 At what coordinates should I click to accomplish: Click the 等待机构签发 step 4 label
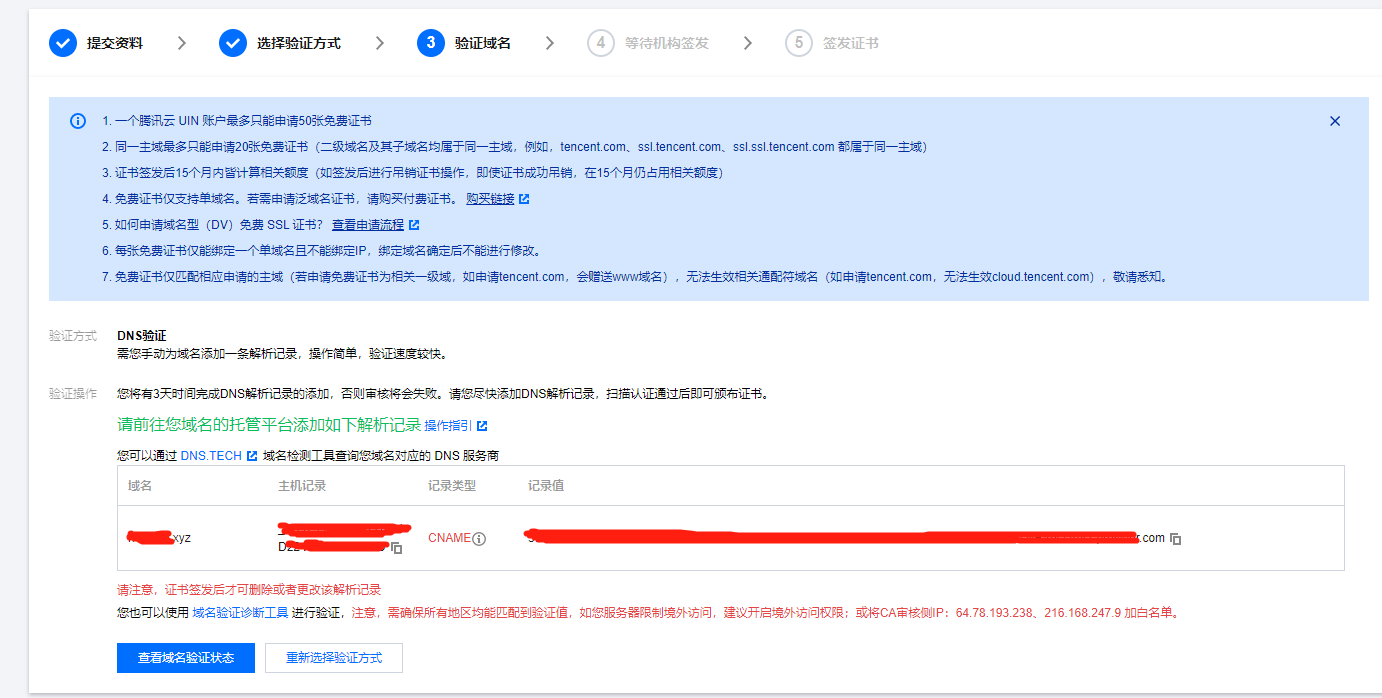click(666, 43)
